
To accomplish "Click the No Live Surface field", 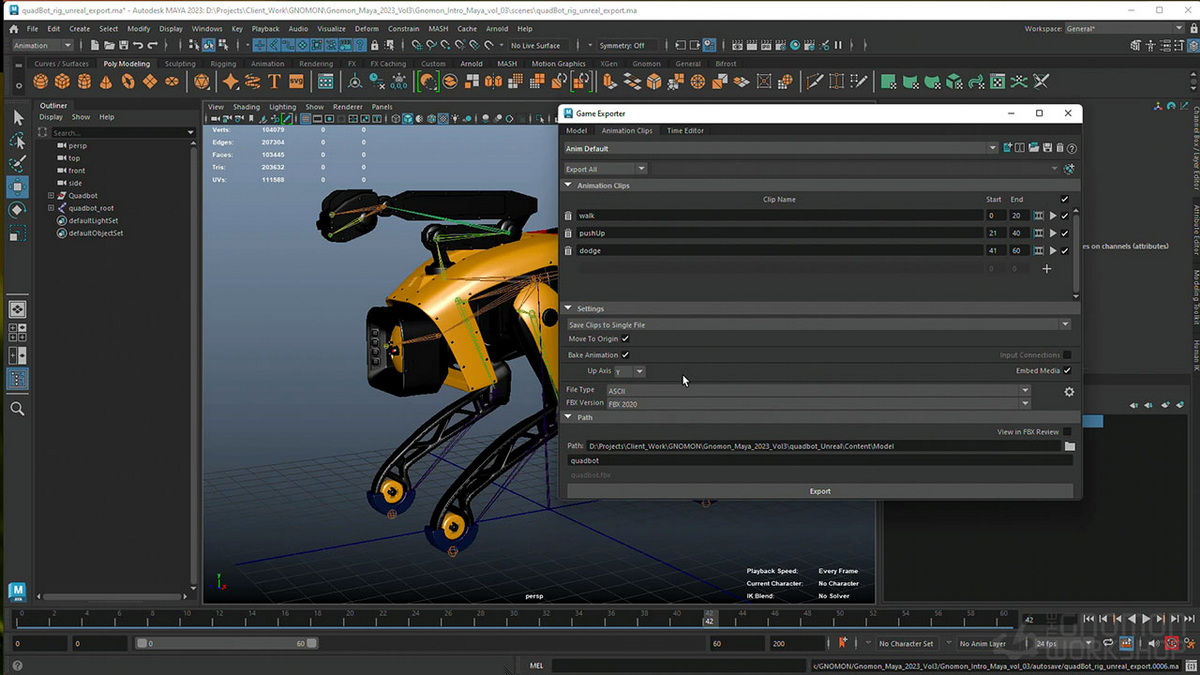I will 537,45.
